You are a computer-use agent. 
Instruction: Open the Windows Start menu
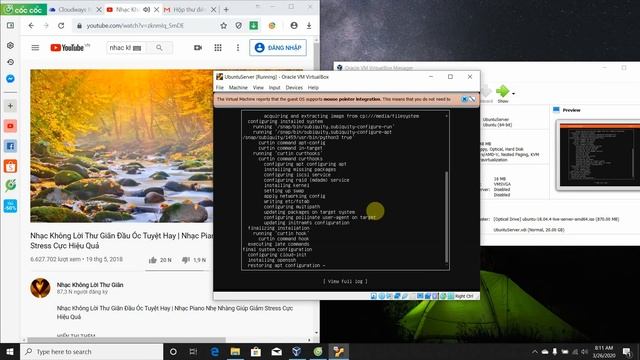(x=10, y=351)
